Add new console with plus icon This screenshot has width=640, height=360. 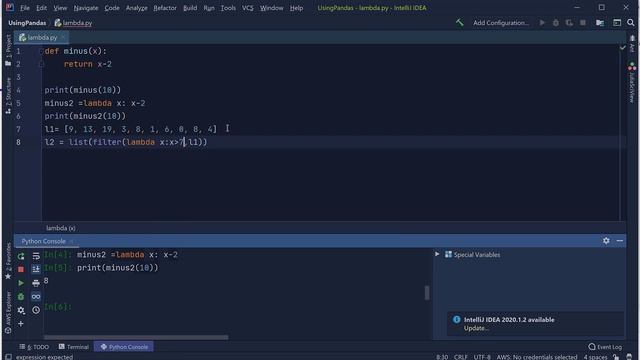coord(21,324)
